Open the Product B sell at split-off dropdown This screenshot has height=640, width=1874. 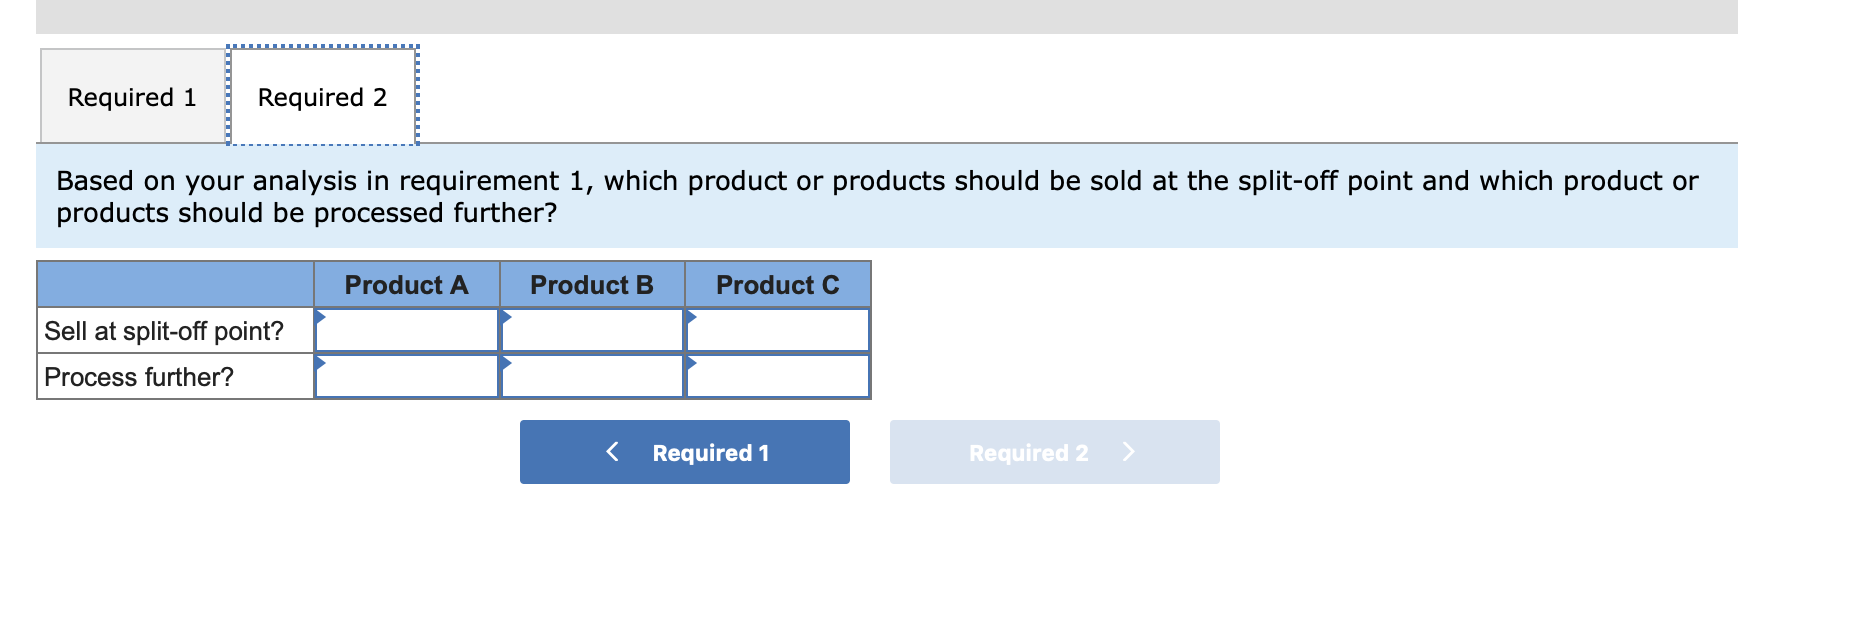[592, 330]
